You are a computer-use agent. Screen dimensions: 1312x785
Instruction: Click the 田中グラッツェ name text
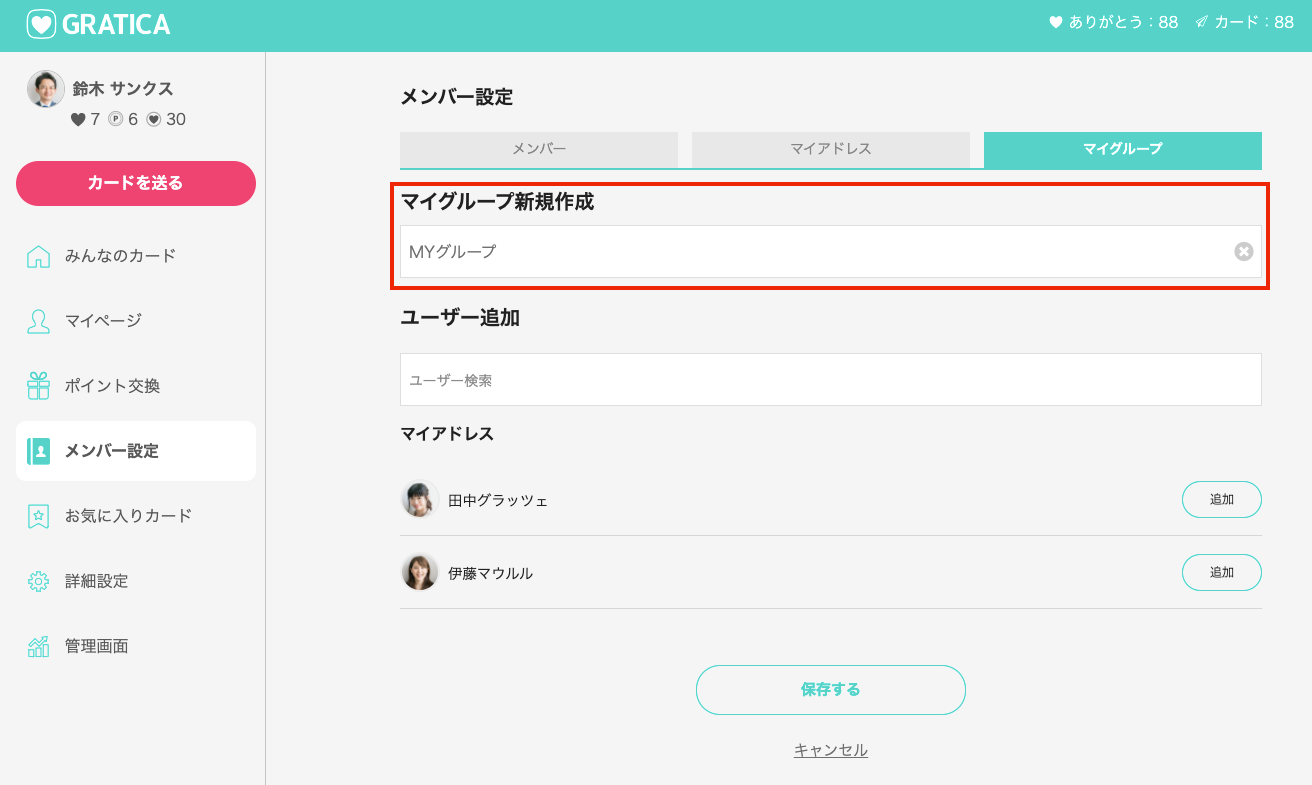[x=498, y=500]
